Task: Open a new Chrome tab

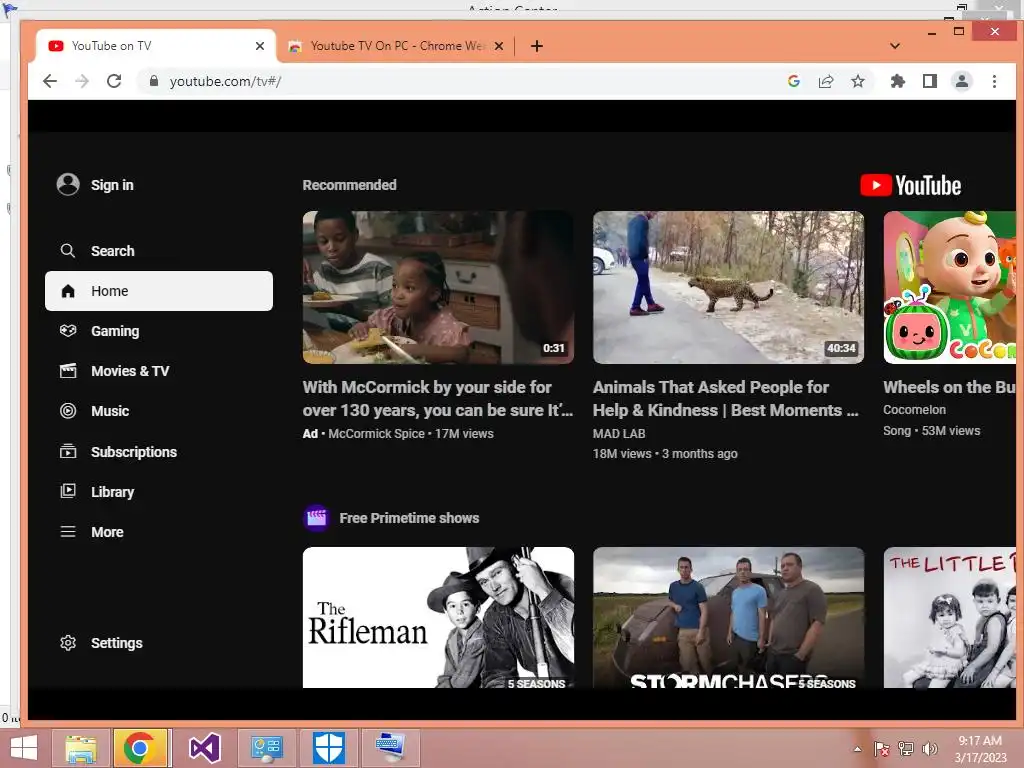Action: (x=537, y=46)
